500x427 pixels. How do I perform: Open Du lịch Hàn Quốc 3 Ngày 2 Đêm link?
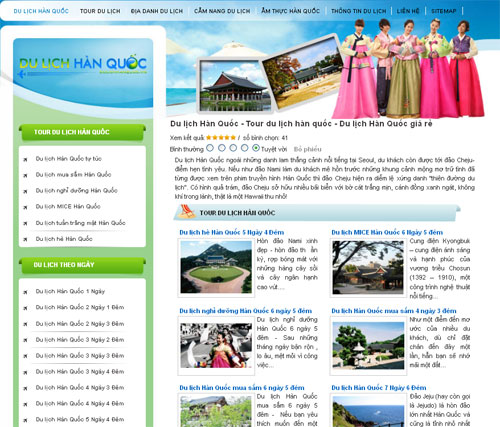tap(80, 340)
